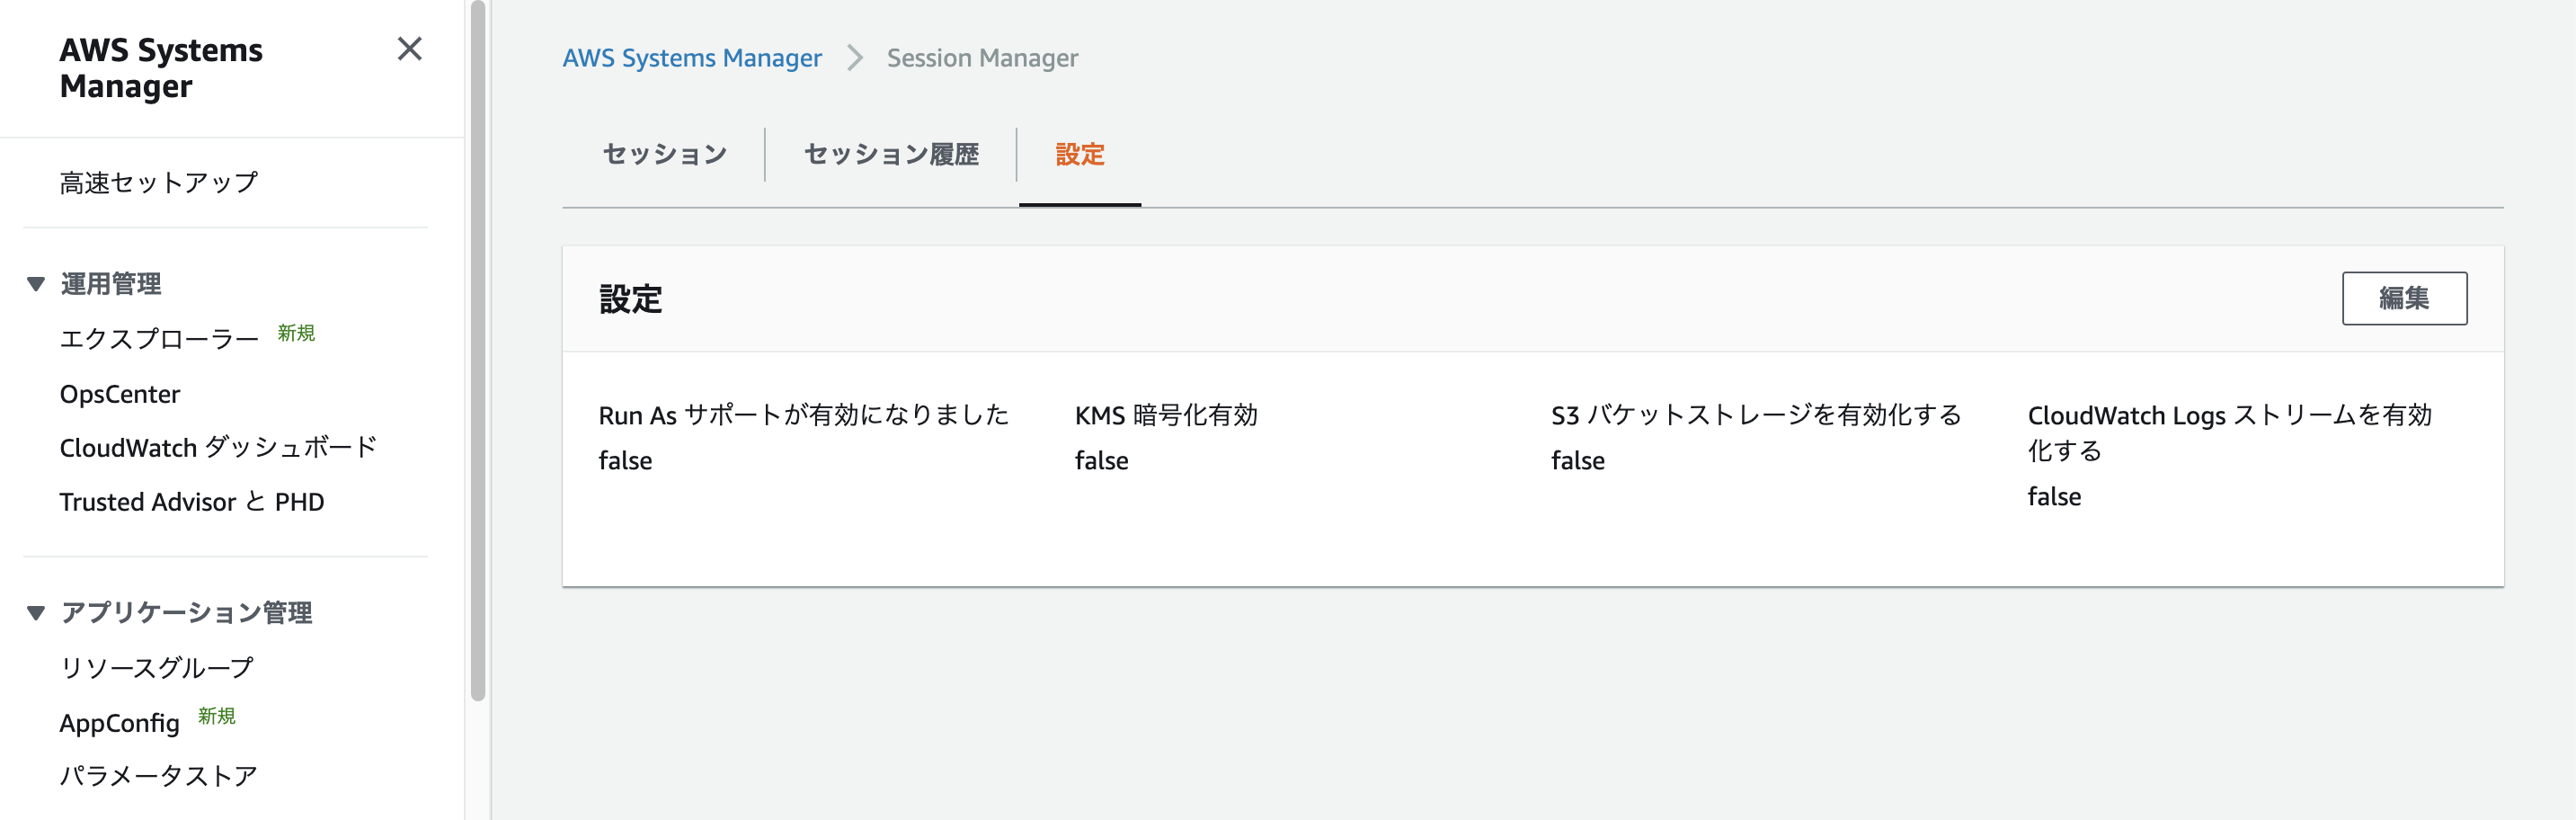Open エクスプローラー in the sidebar

tap(159, 339)
